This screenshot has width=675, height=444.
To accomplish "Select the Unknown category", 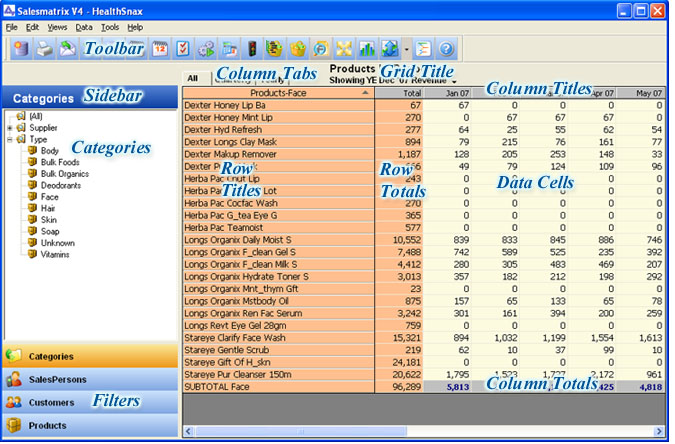I will coord(58,243).
